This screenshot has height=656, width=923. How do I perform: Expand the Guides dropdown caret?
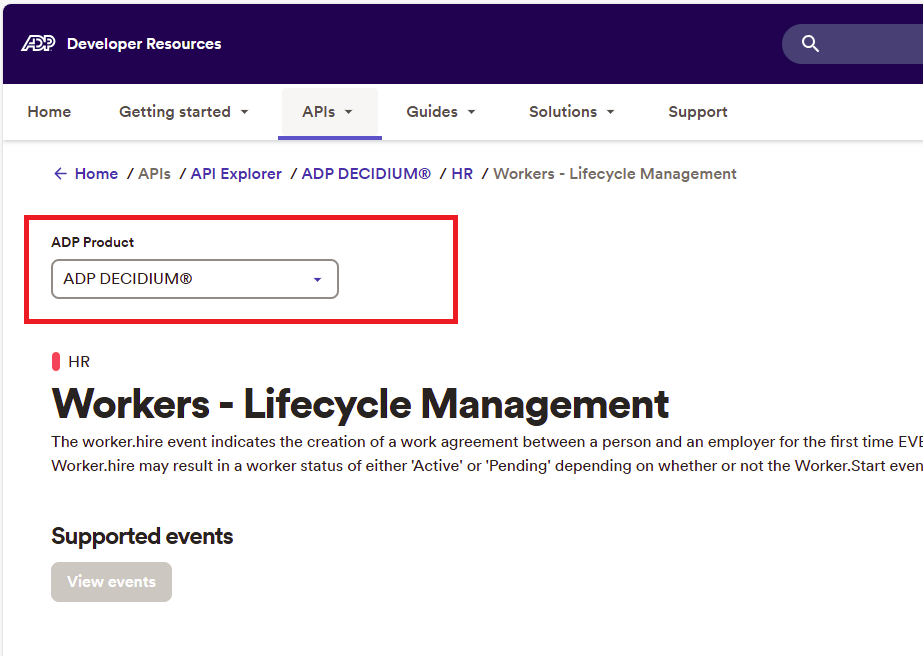(471, 112)
